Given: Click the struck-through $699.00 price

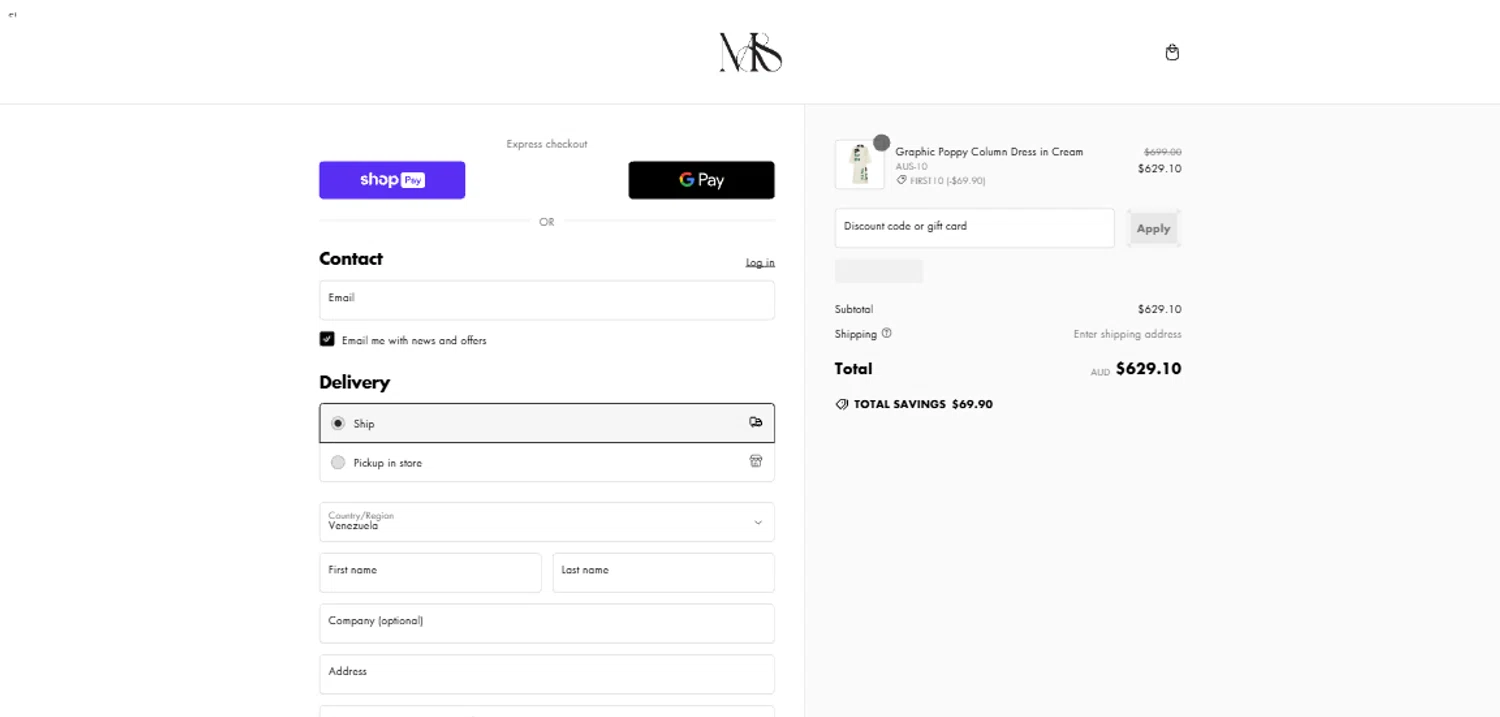Looking at the screenshot, I should click(1162, 152).
